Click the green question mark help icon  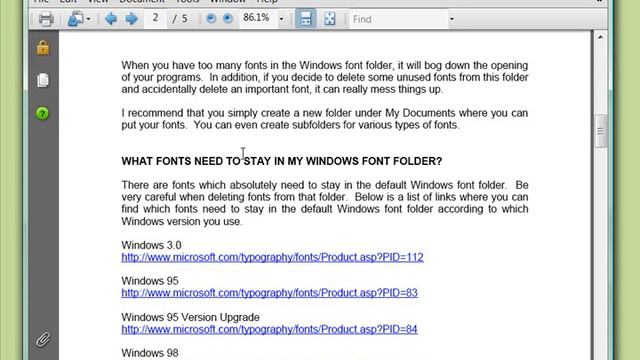pos(42,113)
